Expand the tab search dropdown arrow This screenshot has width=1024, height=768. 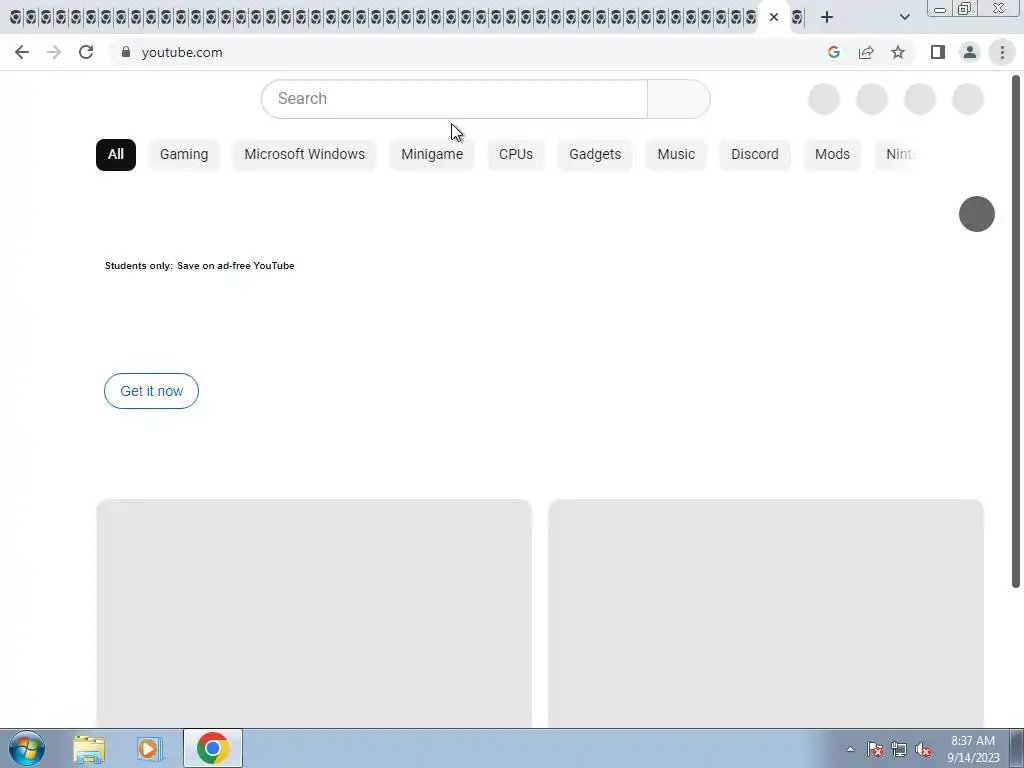[x=904, y=17]
